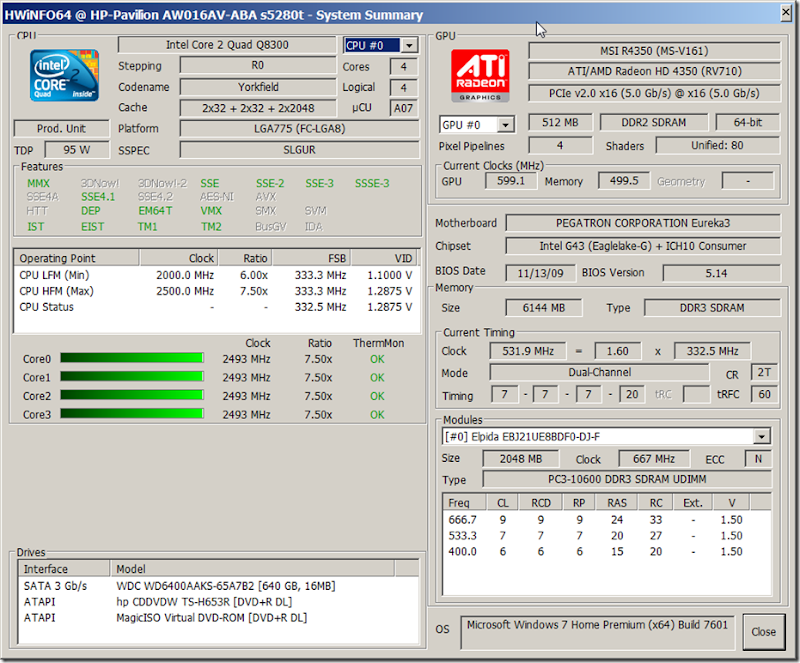Click the Operating Point column header
This screenshot has height=663, width=800.
[76, 257]
